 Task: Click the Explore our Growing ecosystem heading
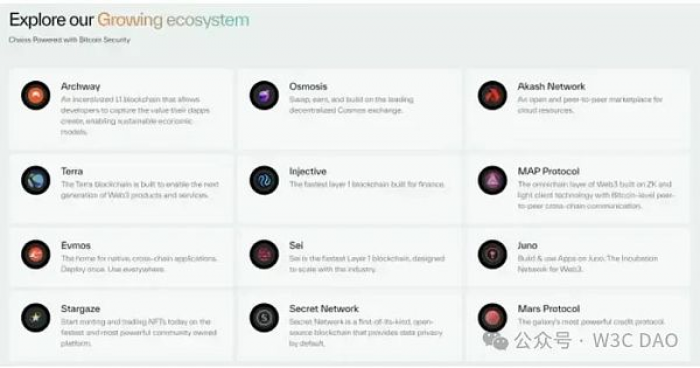pyautogui.click(x=129, y=20)
